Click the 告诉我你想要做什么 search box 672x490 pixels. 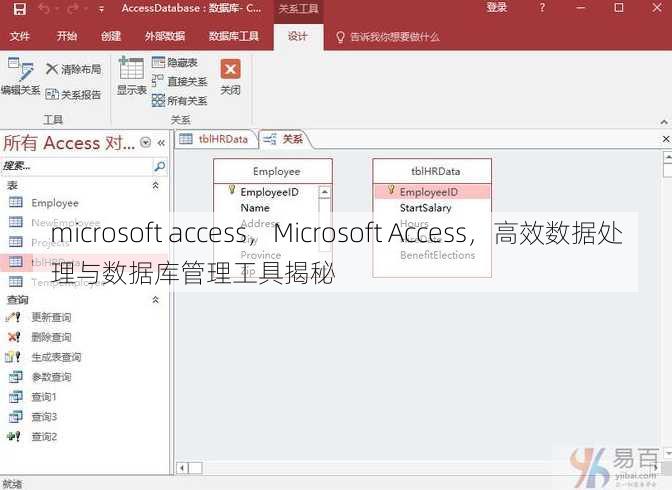click(388, 37)
